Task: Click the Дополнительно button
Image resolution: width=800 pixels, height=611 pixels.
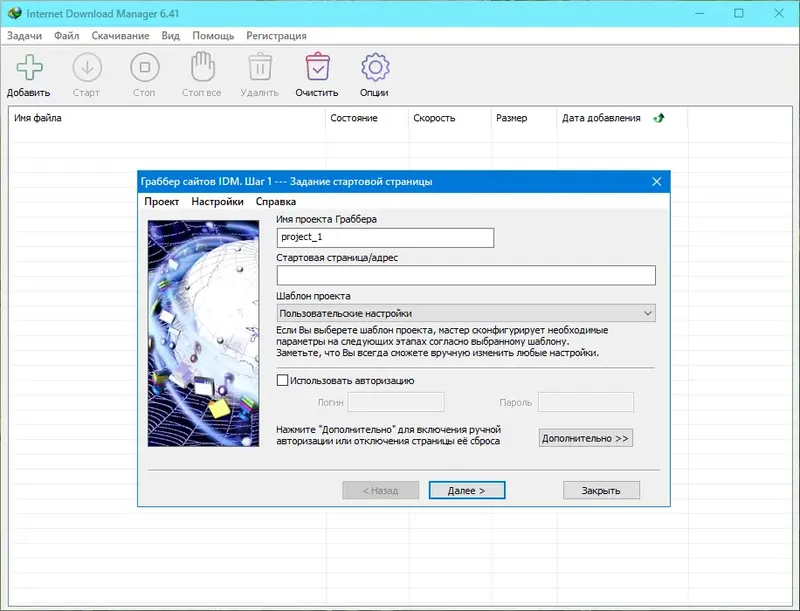Action: [584, 437]
